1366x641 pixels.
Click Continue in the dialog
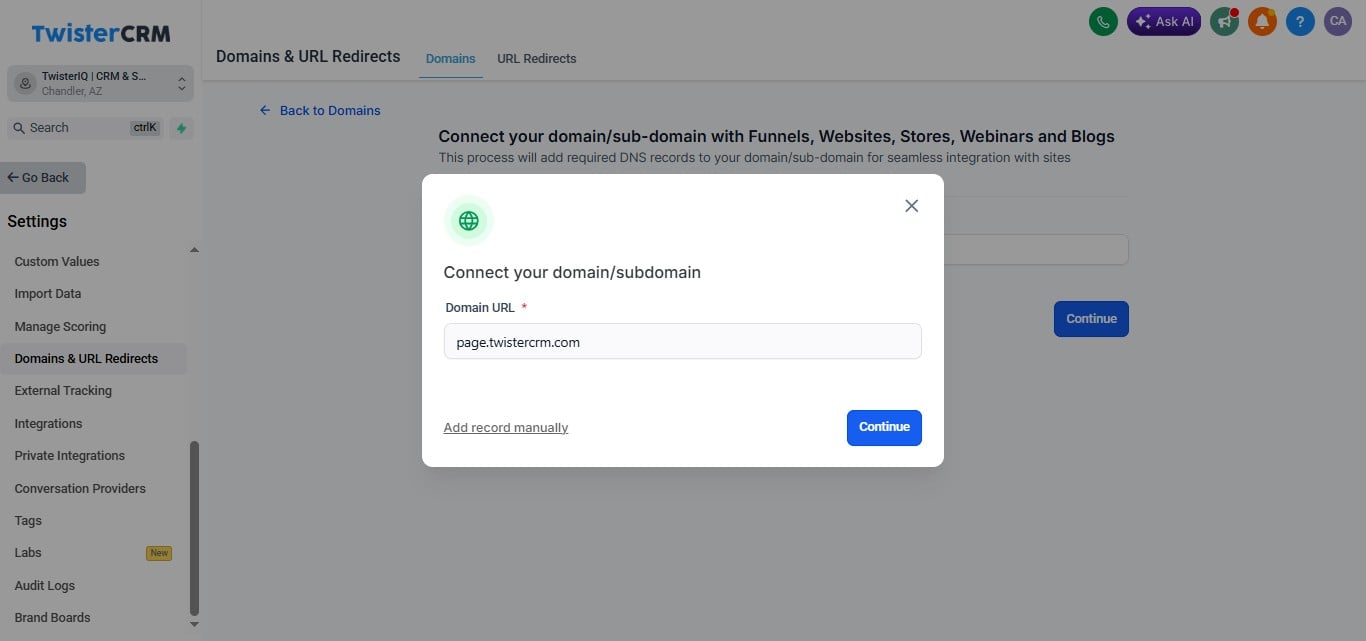coord(884,427)
